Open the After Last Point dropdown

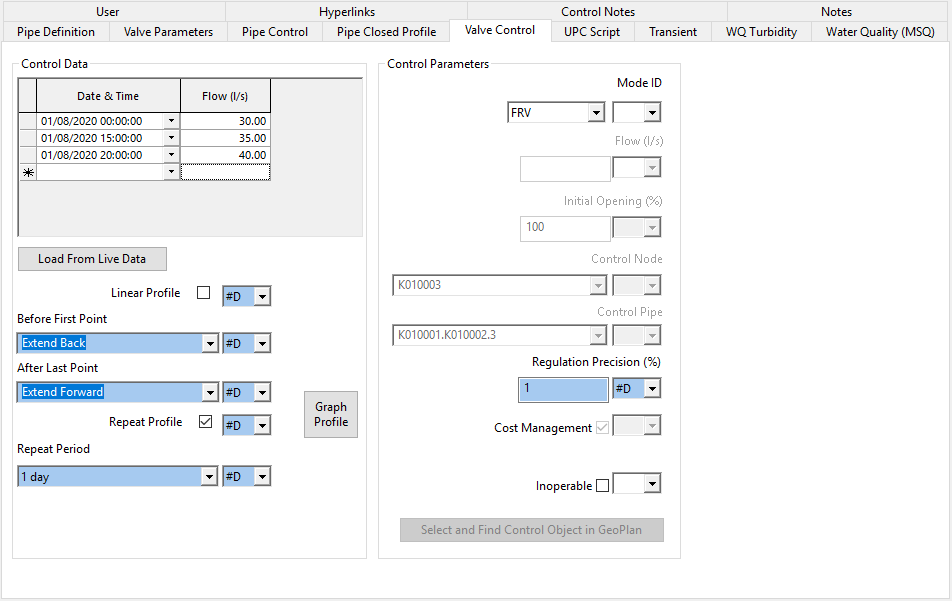(209, 391)
